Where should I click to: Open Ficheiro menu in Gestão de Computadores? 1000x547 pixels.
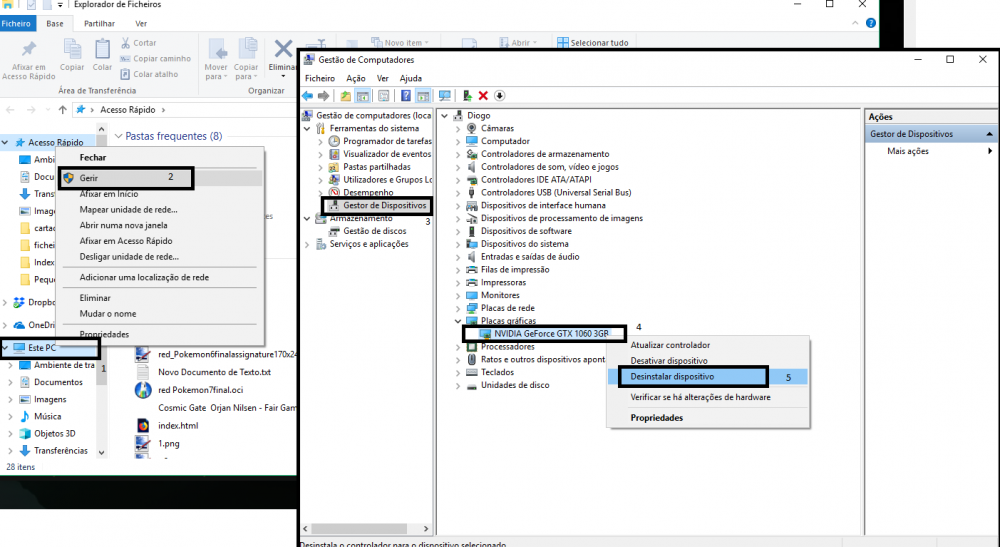320,78
